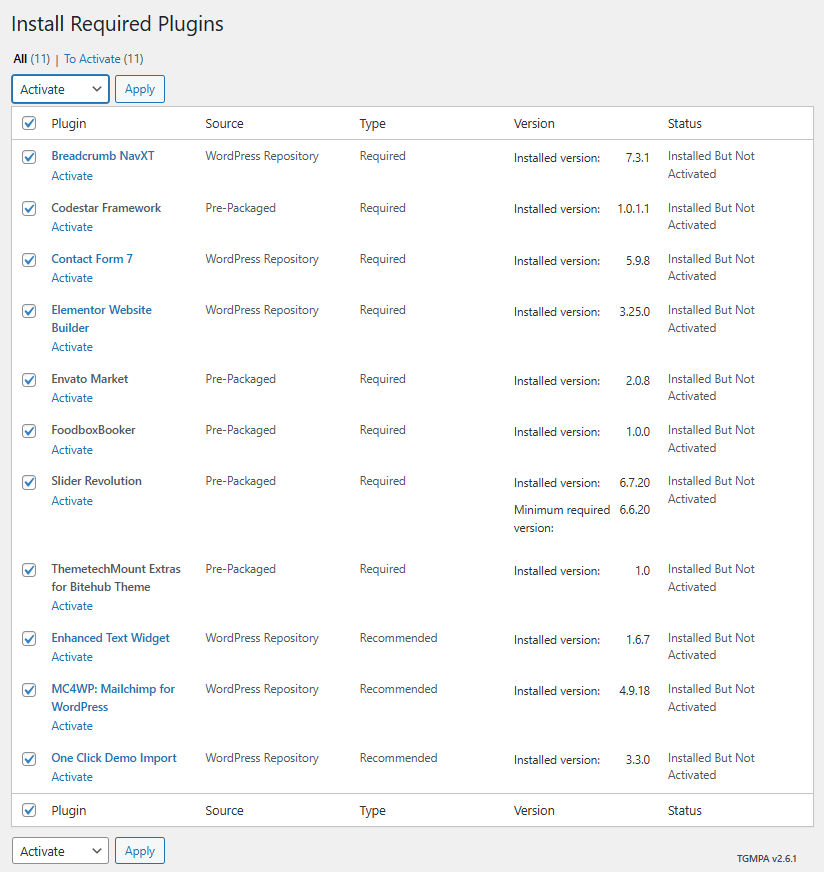Click the TGMPA v2.6.1 footer text
The height and width of the screenshot is (872, 824).
coord(767,859)
